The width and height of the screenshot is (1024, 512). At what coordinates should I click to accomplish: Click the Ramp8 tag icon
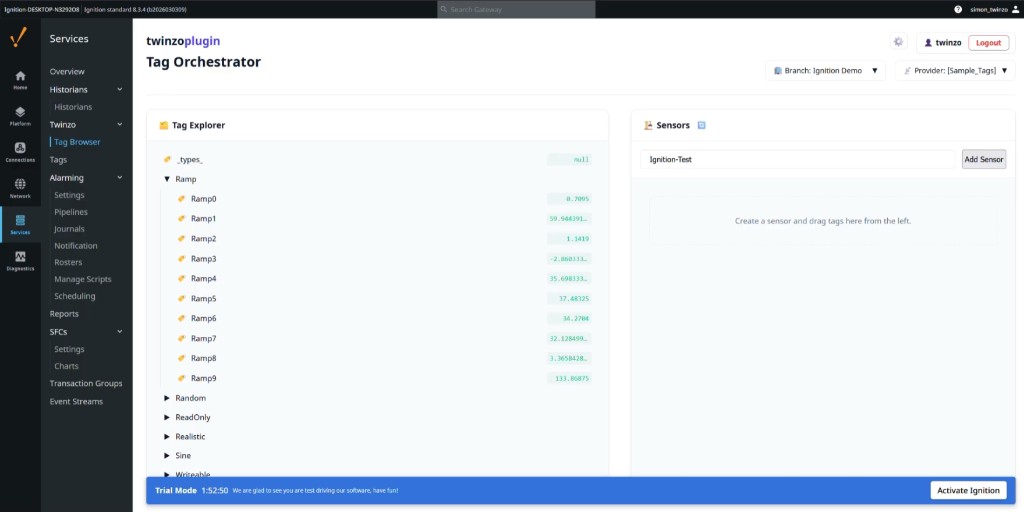coord(182,359)
